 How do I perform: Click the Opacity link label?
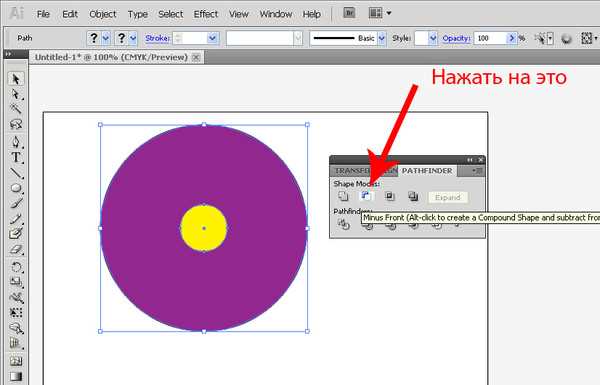(x=456, y=38)
